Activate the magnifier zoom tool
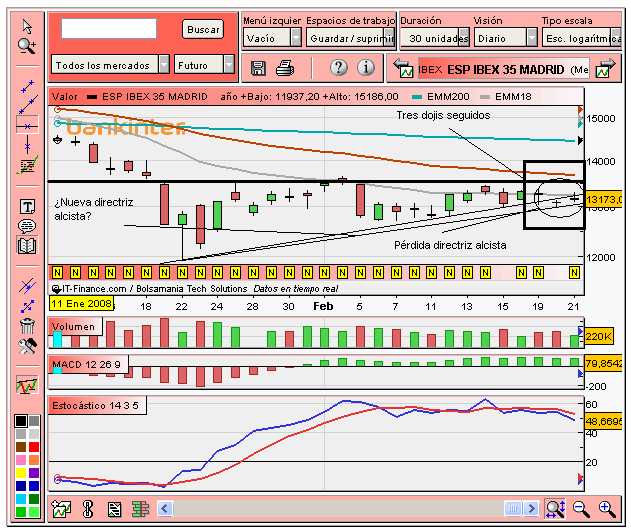The width and height of the screenshot is (631, 530). point(27,46)
